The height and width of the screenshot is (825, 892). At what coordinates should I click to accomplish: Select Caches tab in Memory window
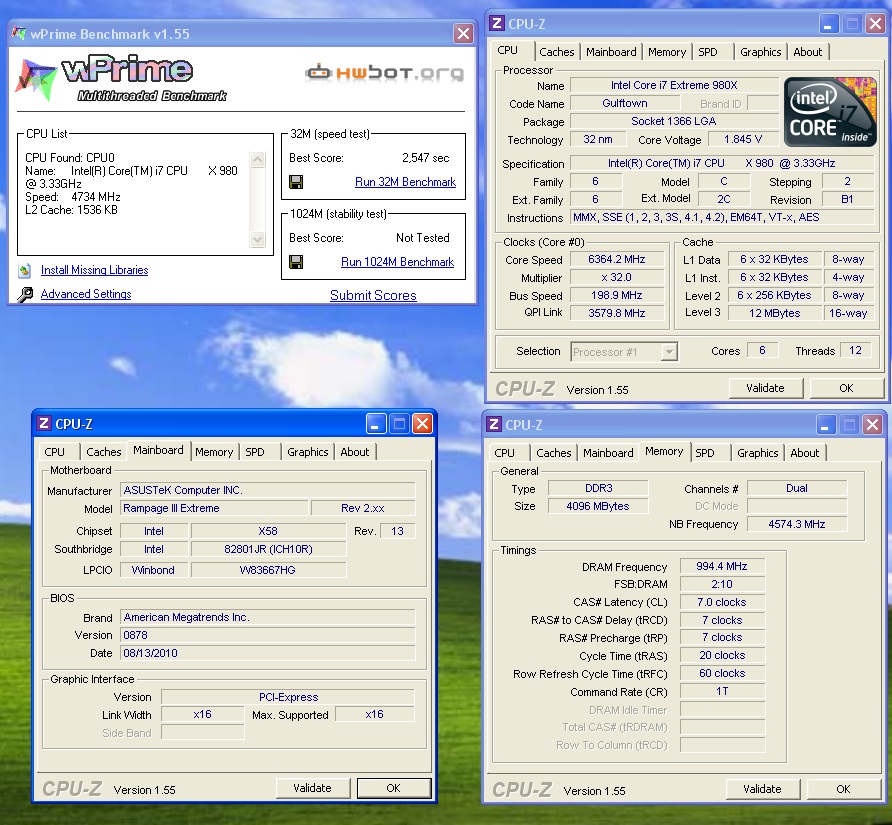(554, 453)
